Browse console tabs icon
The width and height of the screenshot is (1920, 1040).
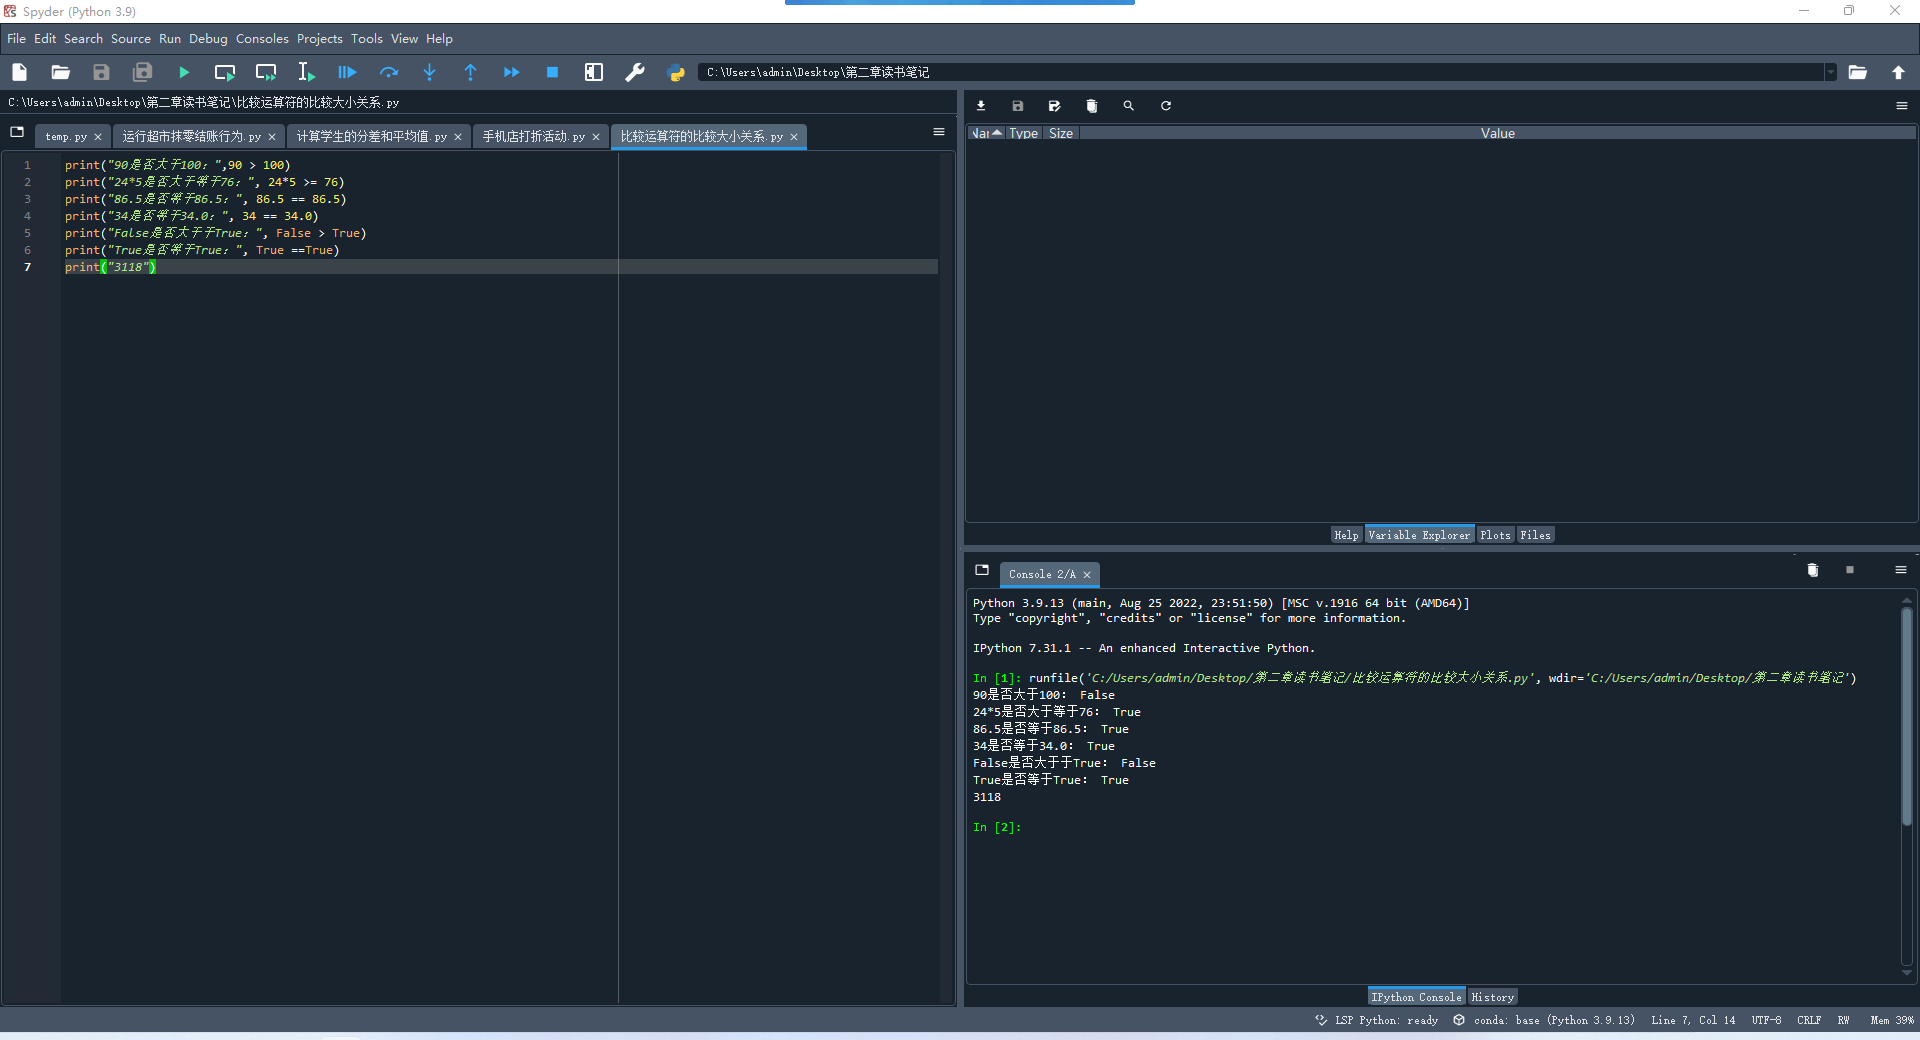click(x=982, y=570)
